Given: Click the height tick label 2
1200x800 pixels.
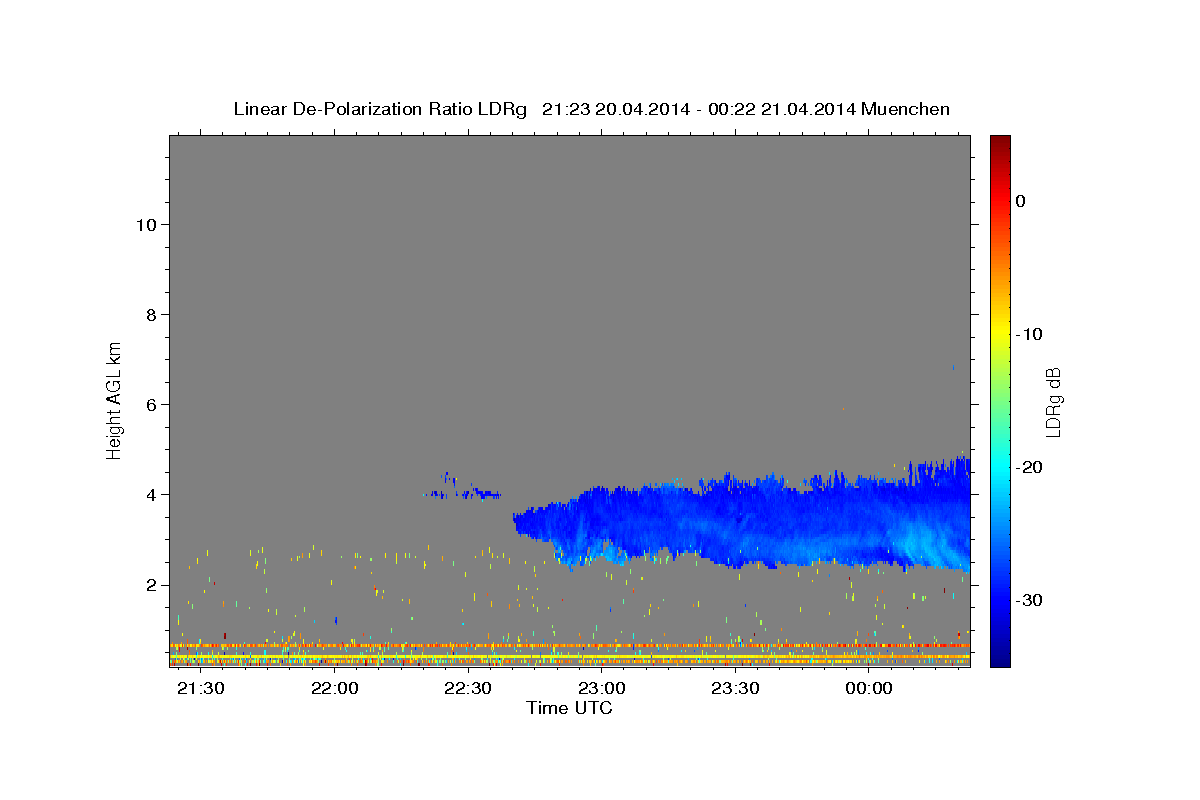Looking at the screenshot, I should coord(151,585).
